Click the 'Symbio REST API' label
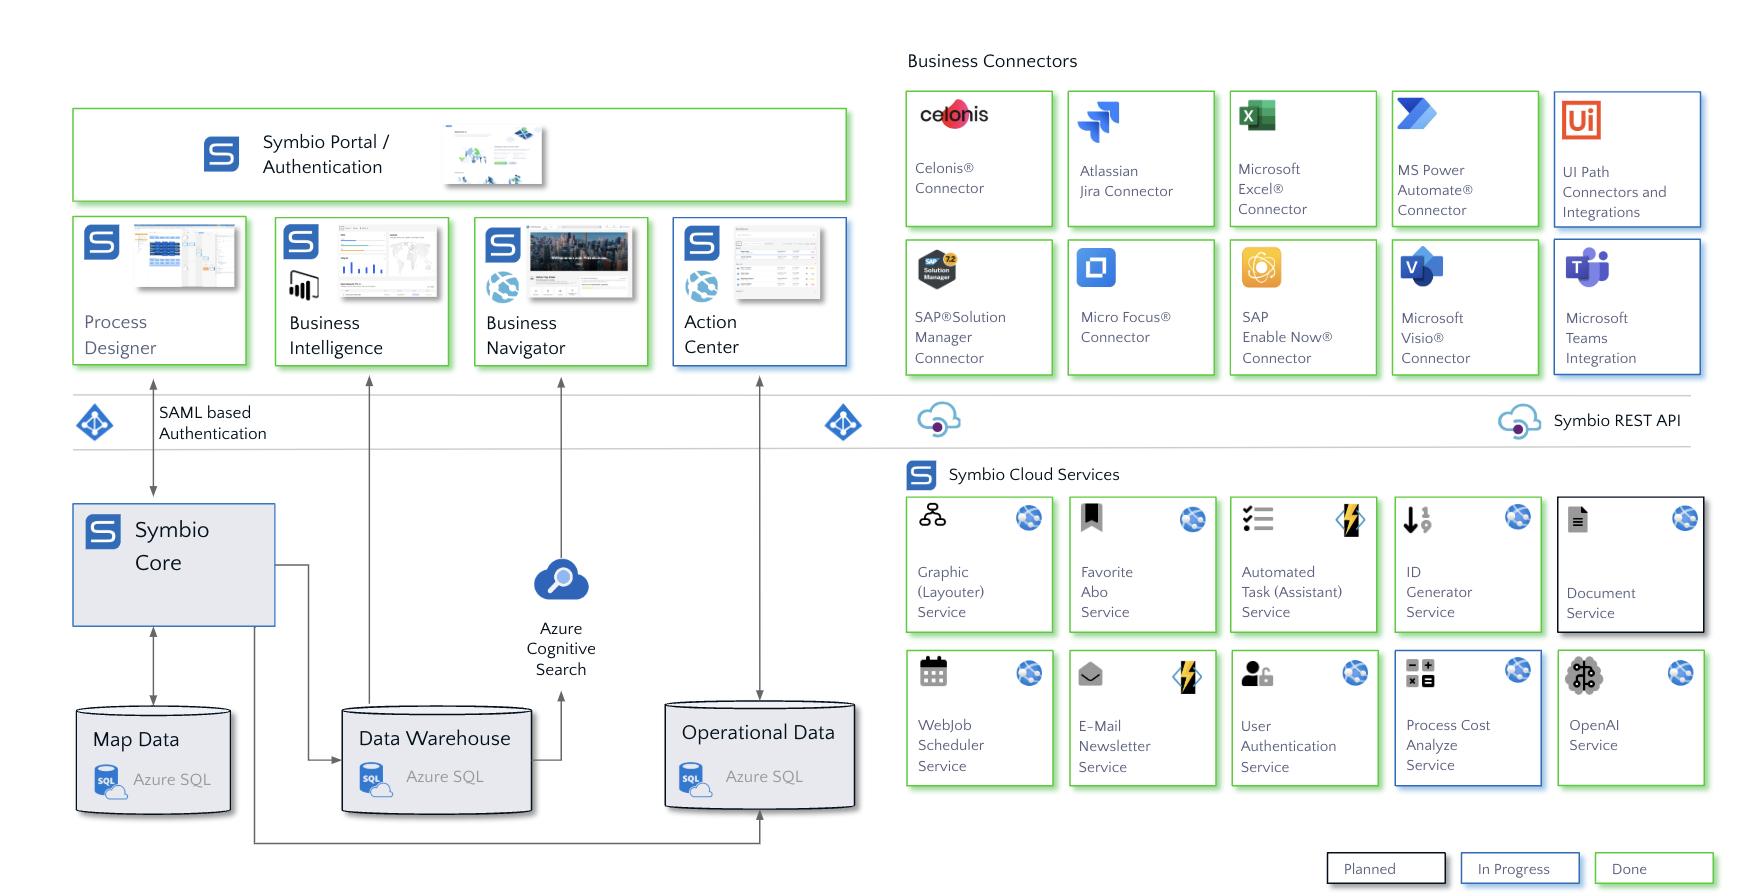 pyautogui.click(x=1617, y=420)
